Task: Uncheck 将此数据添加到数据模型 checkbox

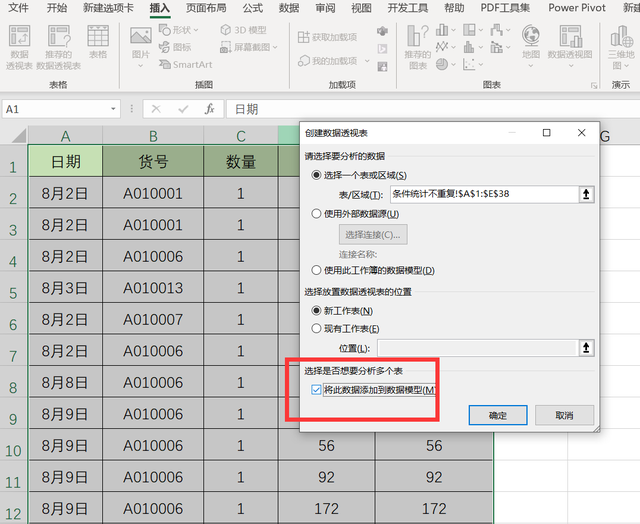Action: click(316, 390)
